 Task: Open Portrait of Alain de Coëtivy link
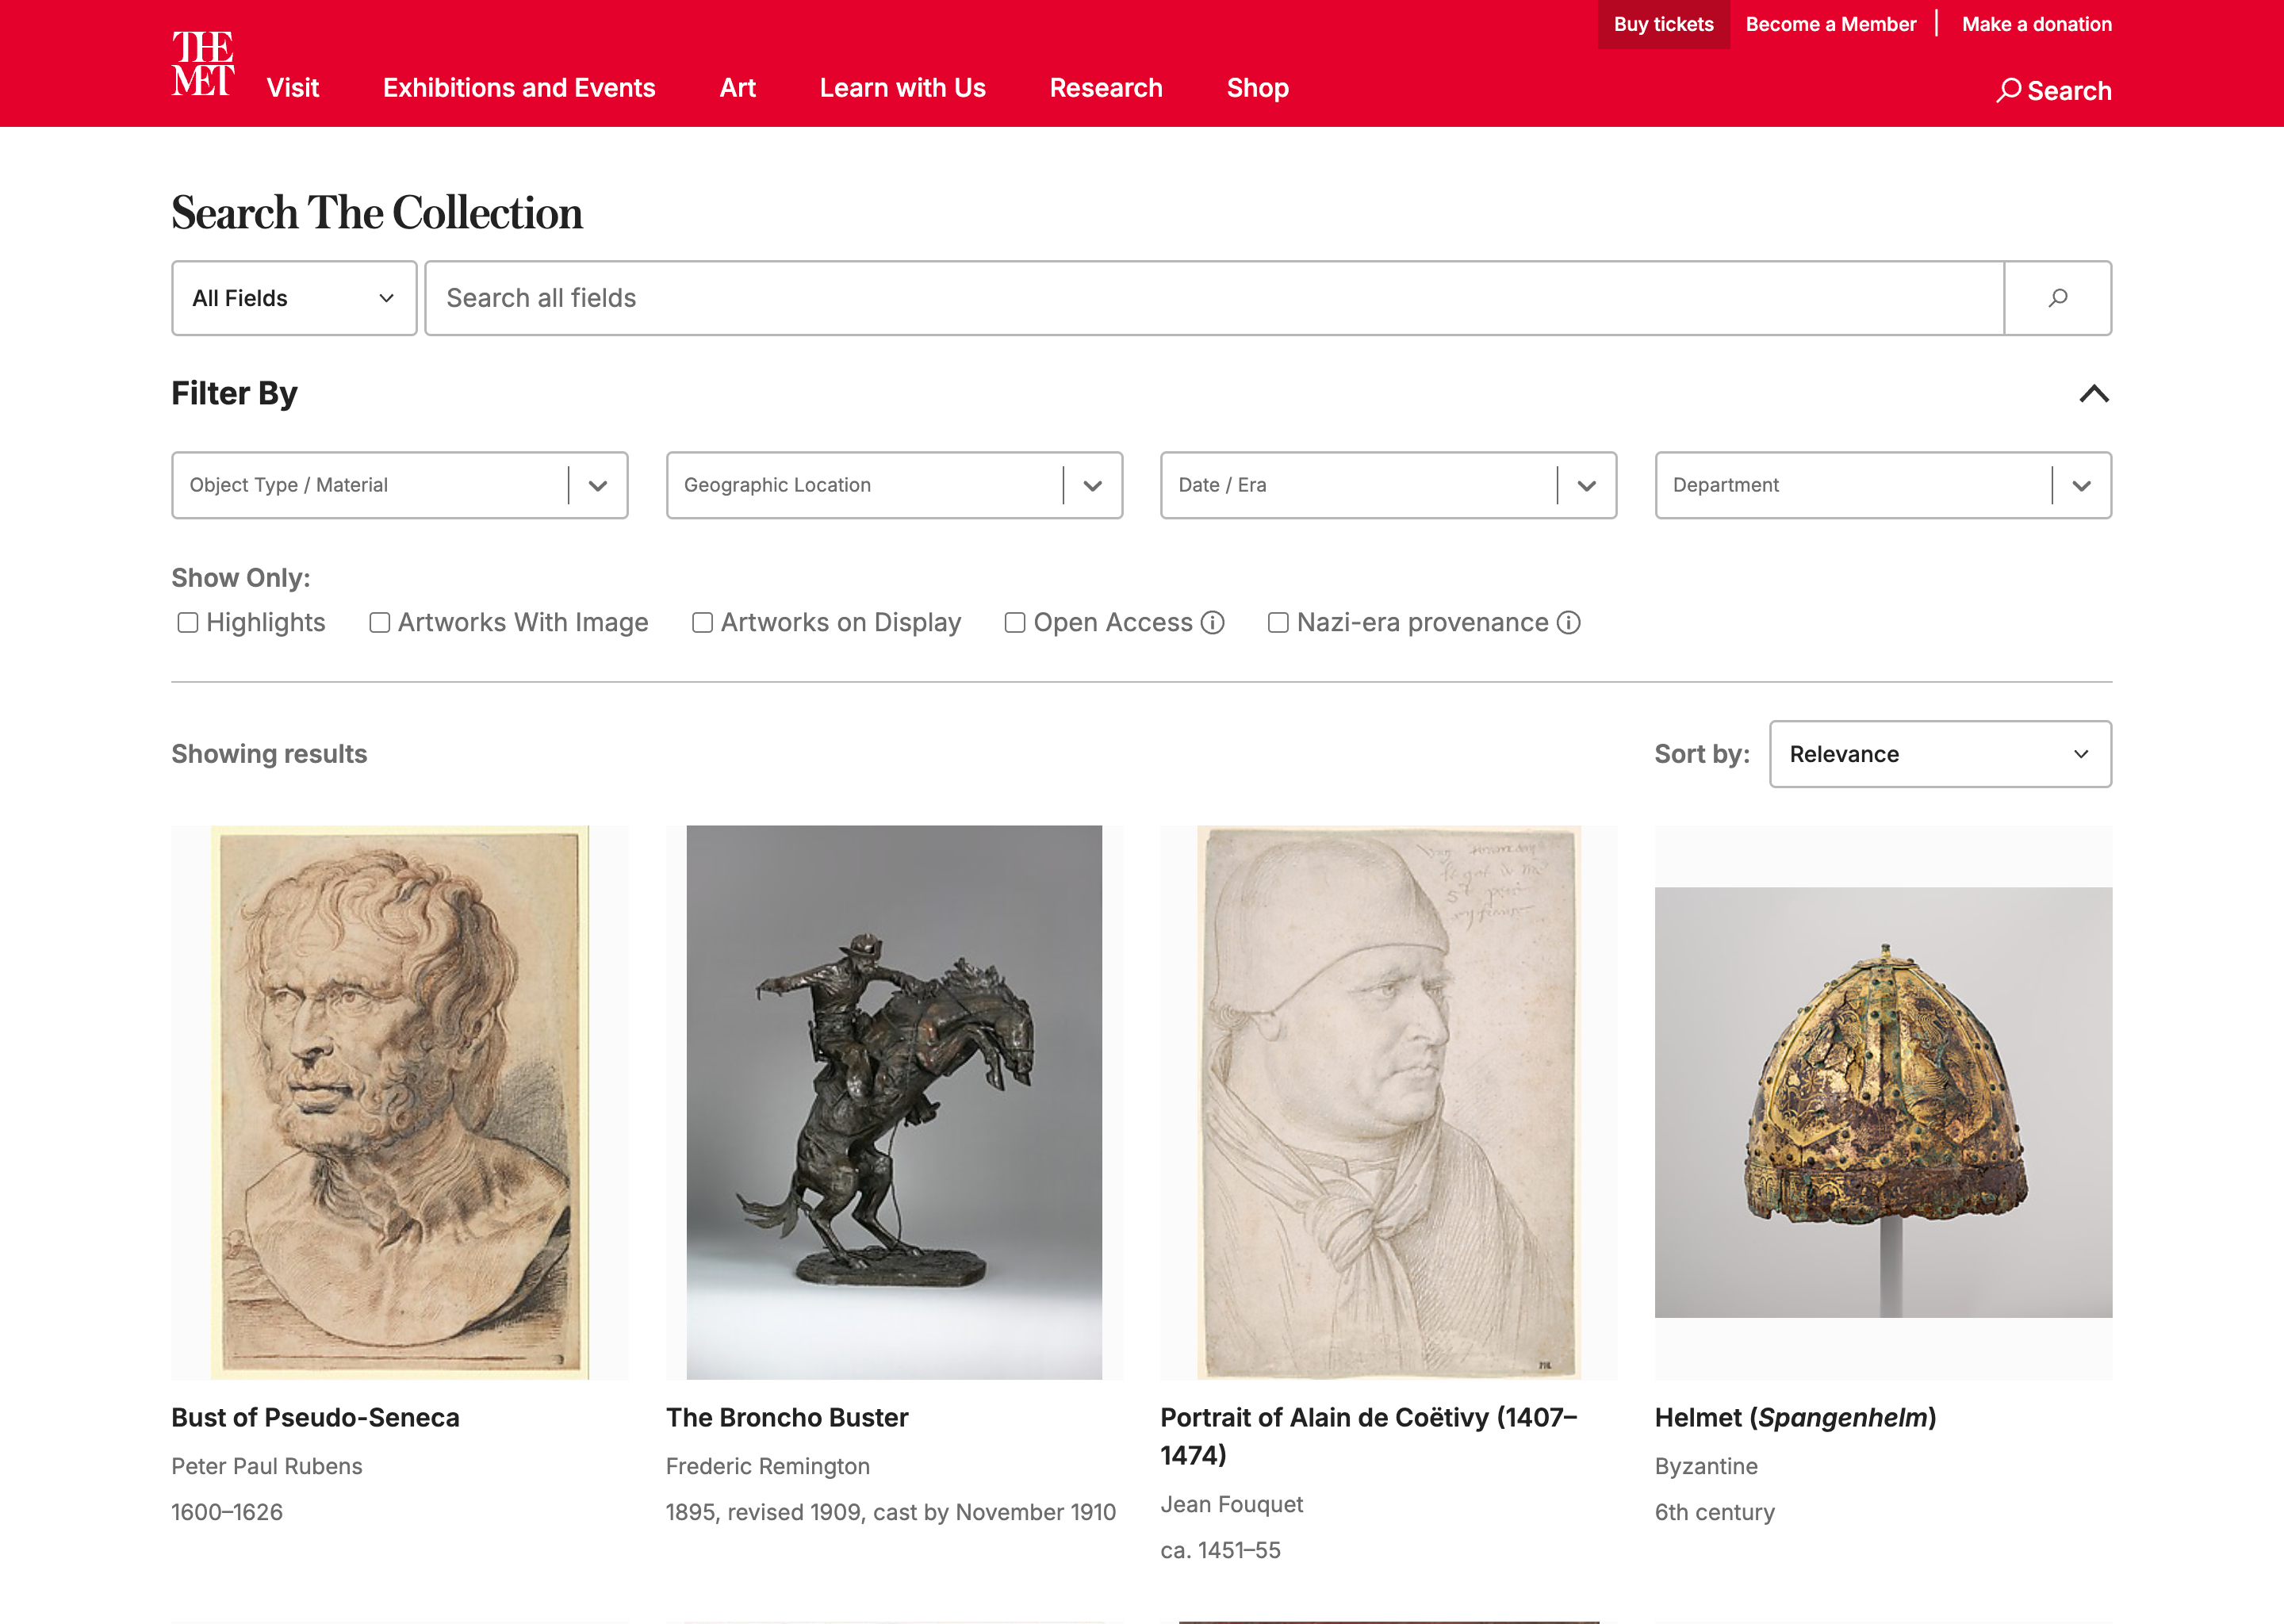[1369, 1436]
